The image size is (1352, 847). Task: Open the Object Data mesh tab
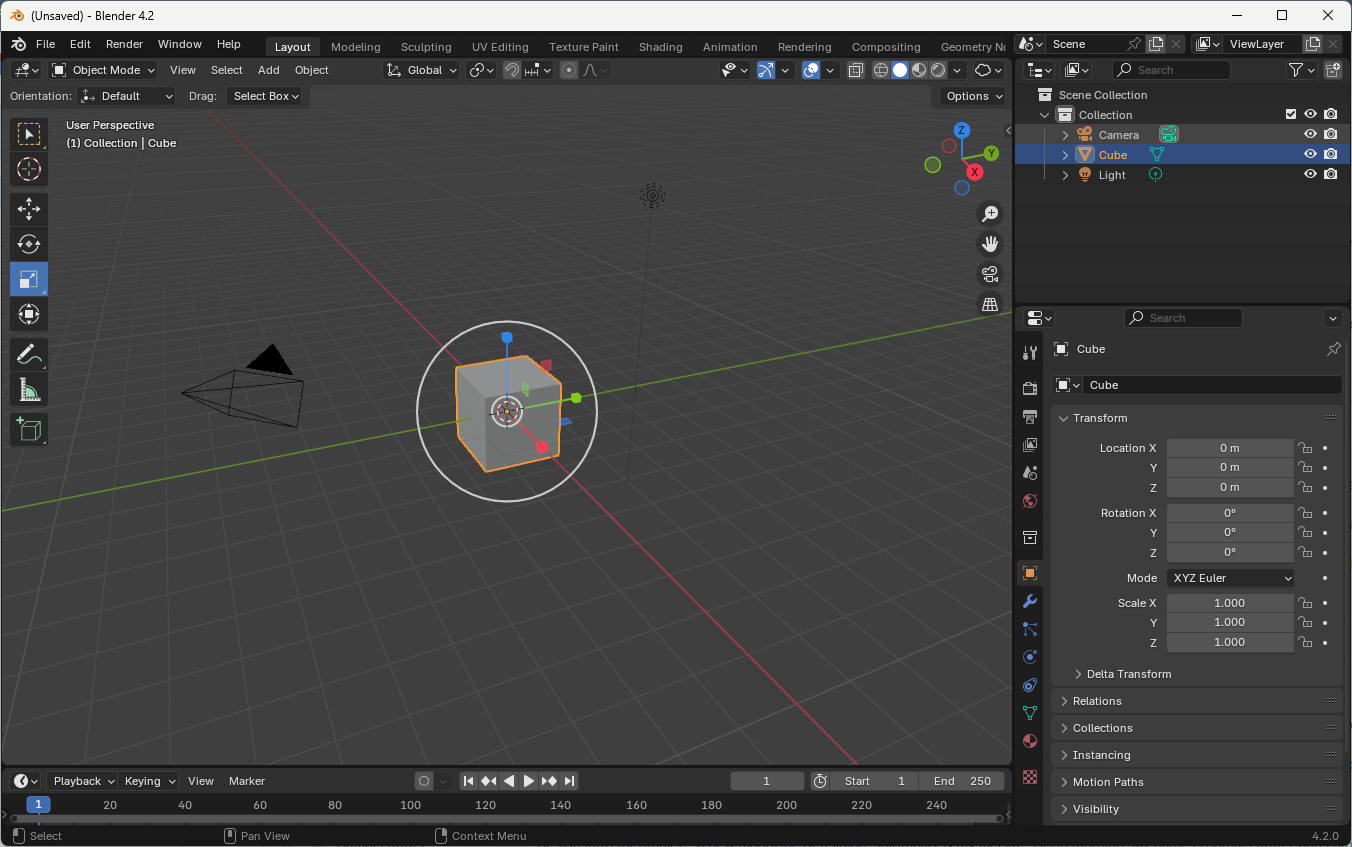click(x=1030, y=713)
